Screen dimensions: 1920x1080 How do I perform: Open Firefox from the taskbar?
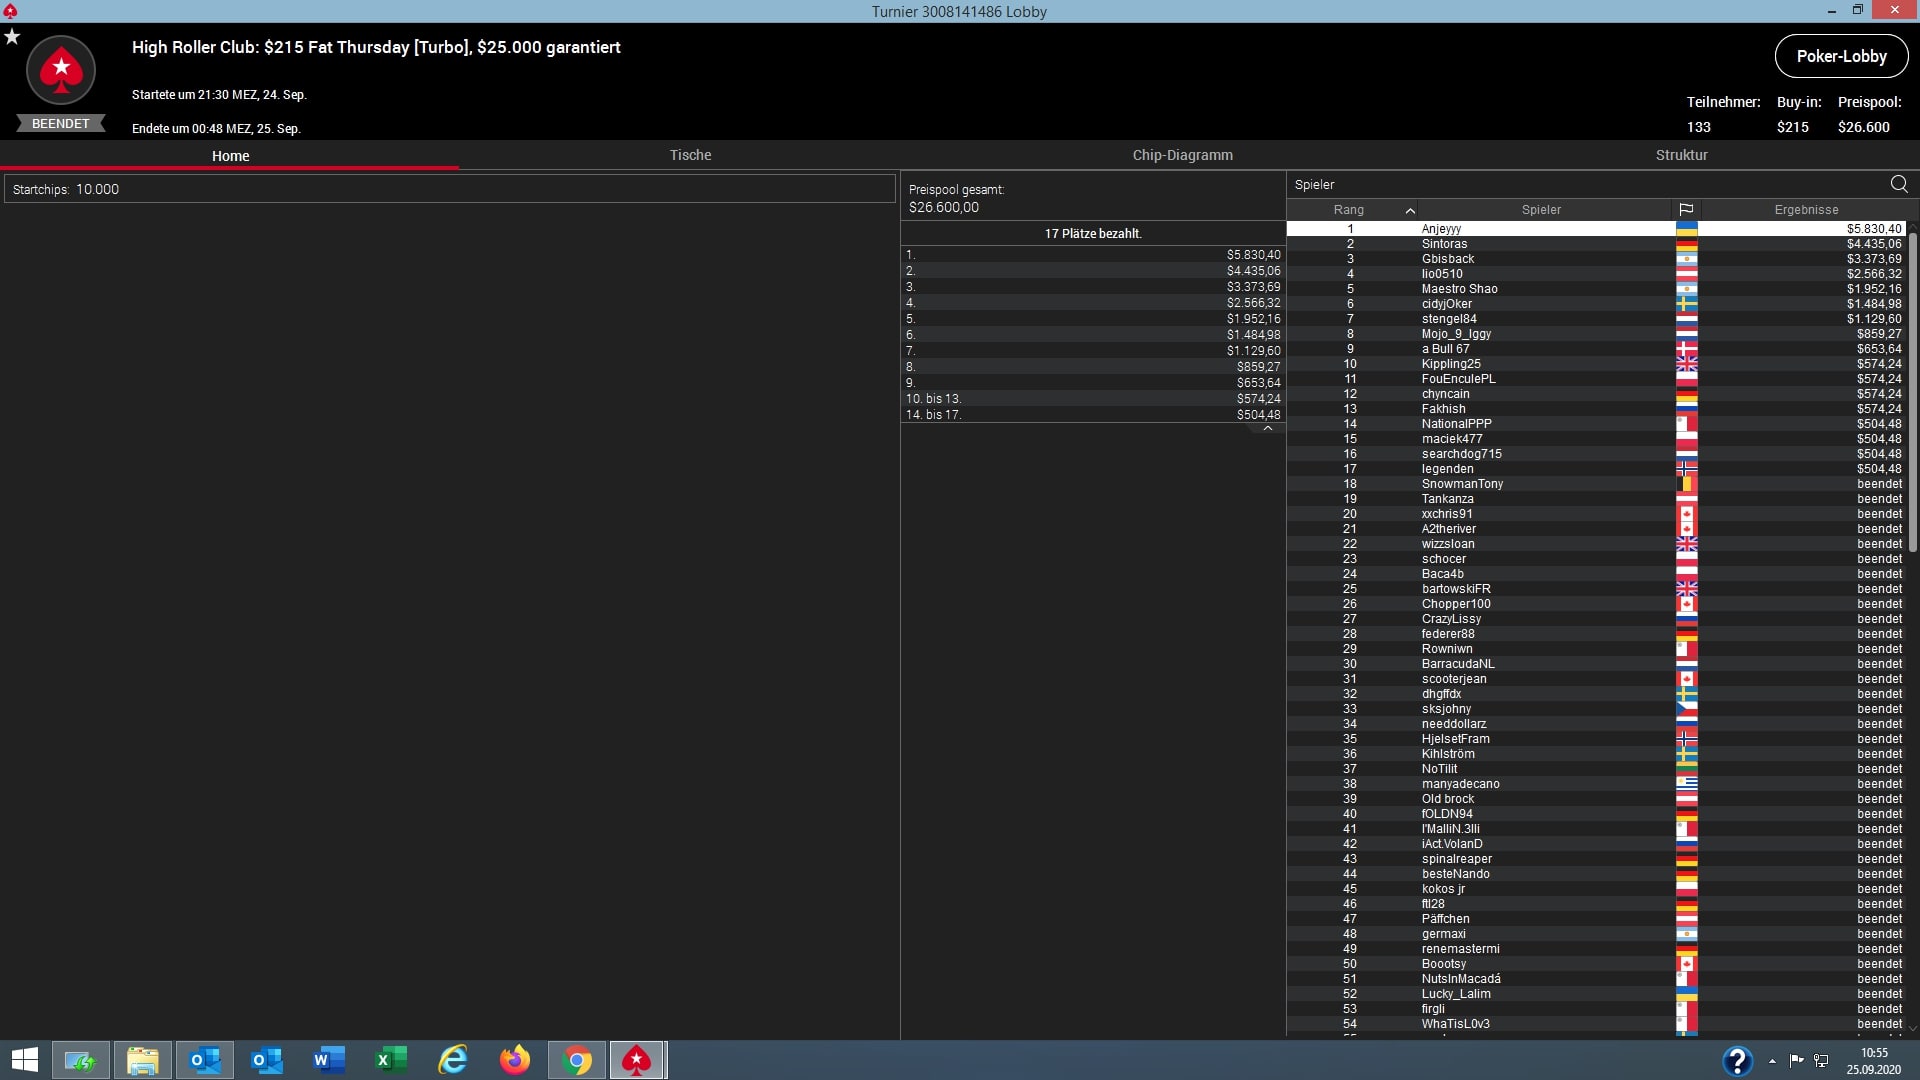[x=515, y=1060]
